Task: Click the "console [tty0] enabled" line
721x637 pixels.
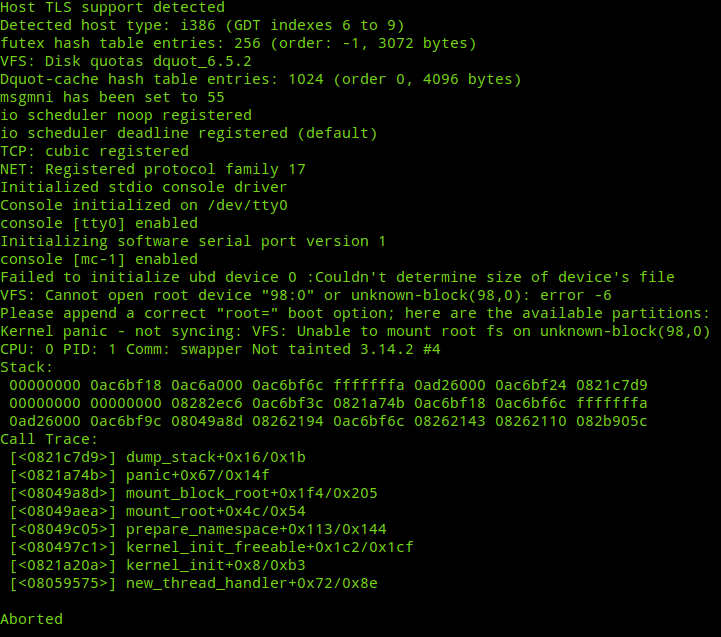Action: (x=99, y=223)
